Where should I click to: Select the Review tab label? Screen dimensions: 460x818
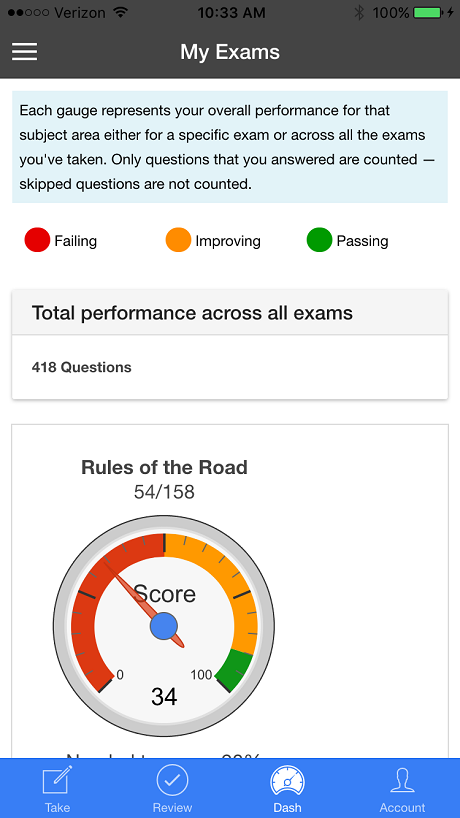point(172,808)
